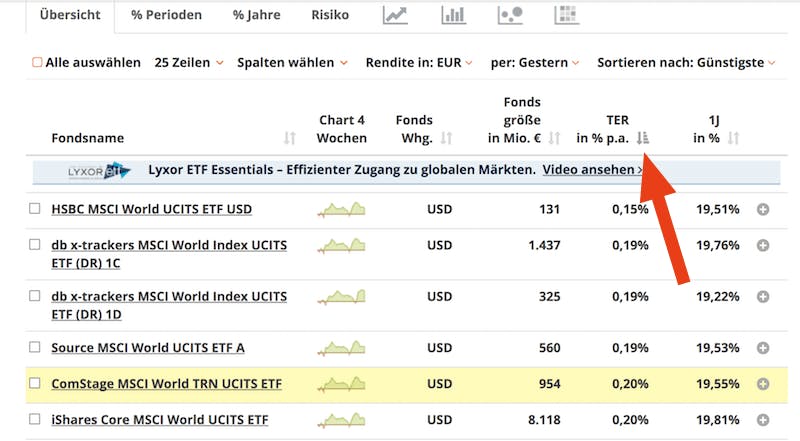Open ComStage MSCI World TRN UCITS ETF link
This screenshot has width=800, height=441.
coord(166,384)
